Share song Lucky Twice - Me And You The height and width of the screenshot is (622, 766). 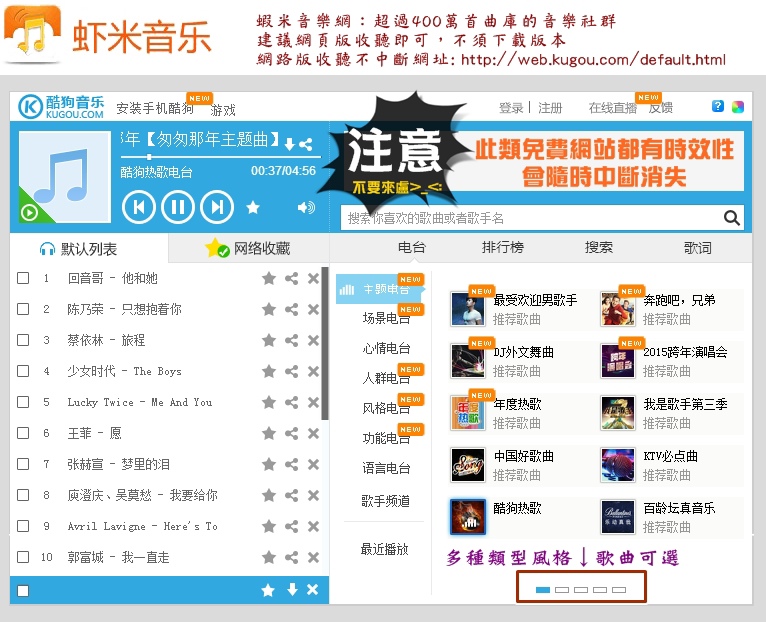pos(292,402)
